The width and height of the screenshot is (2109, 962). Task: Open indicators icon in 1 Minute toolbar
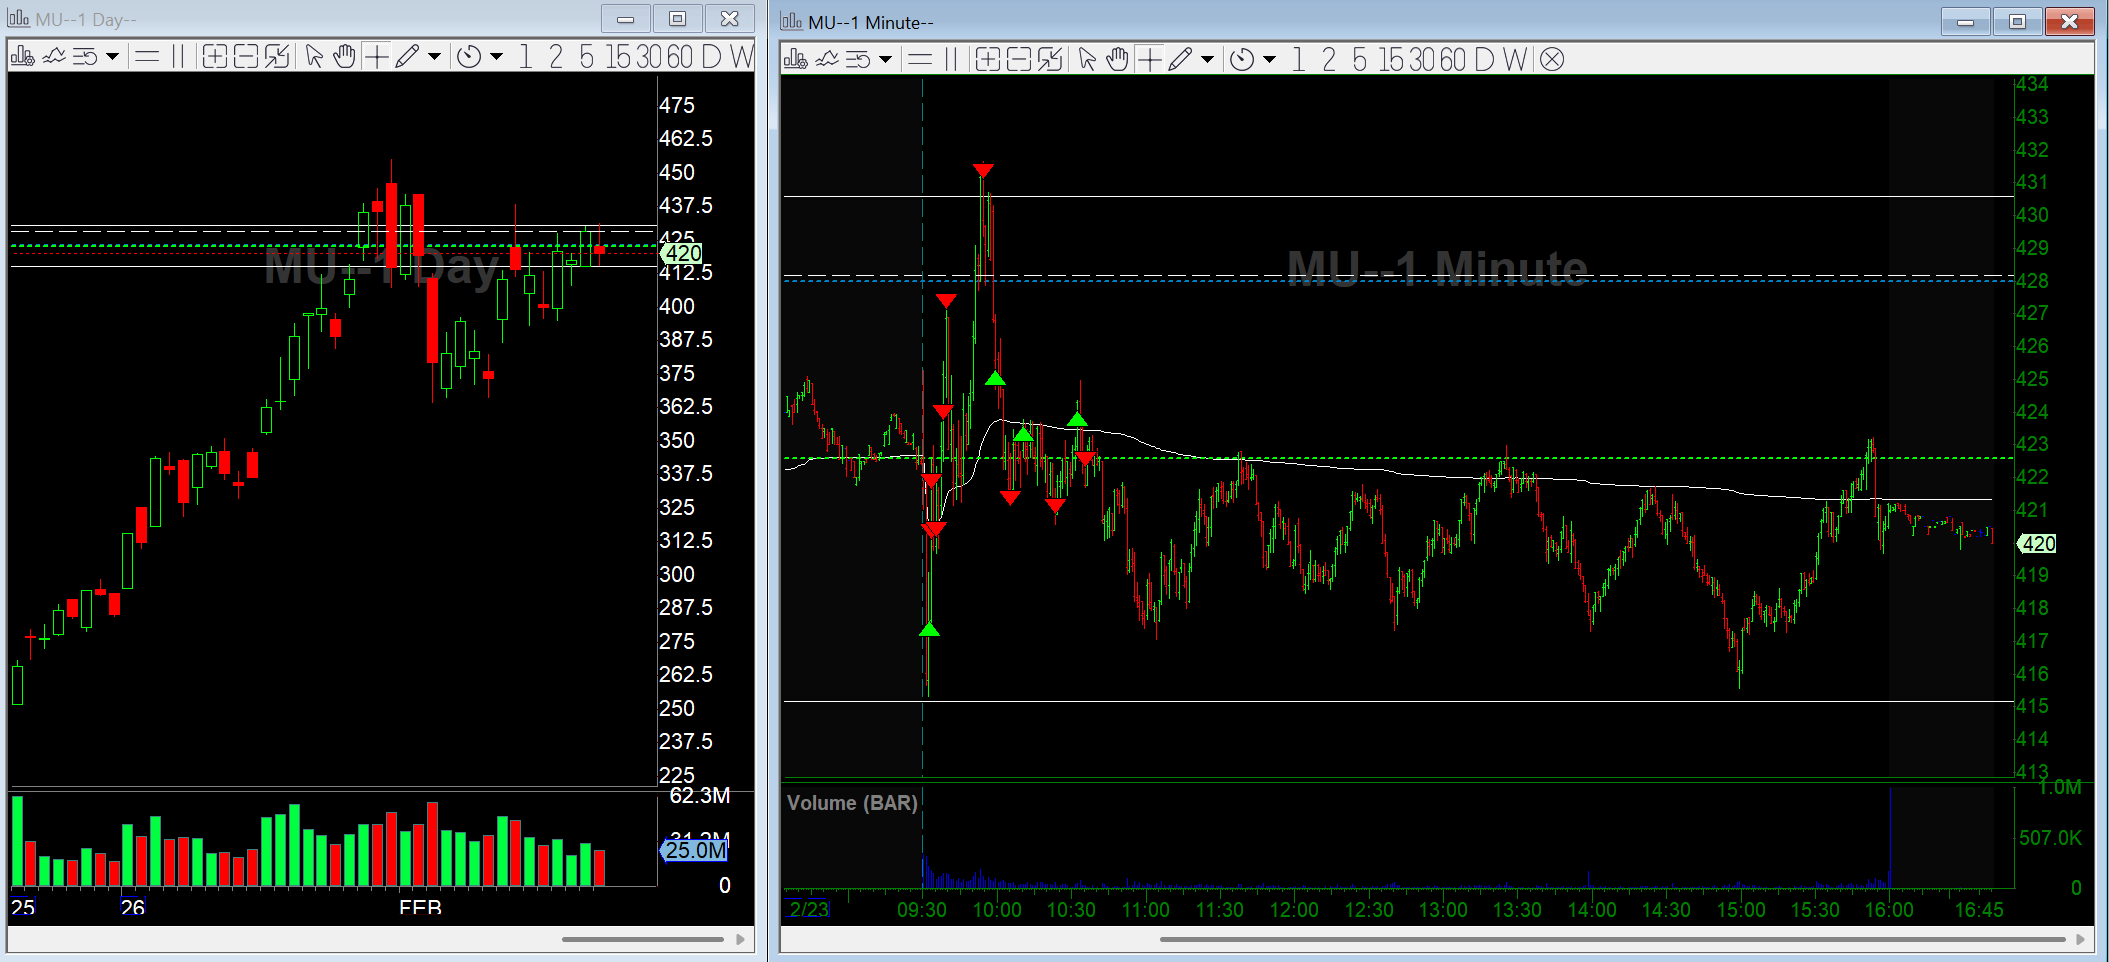tap(827, 59)
